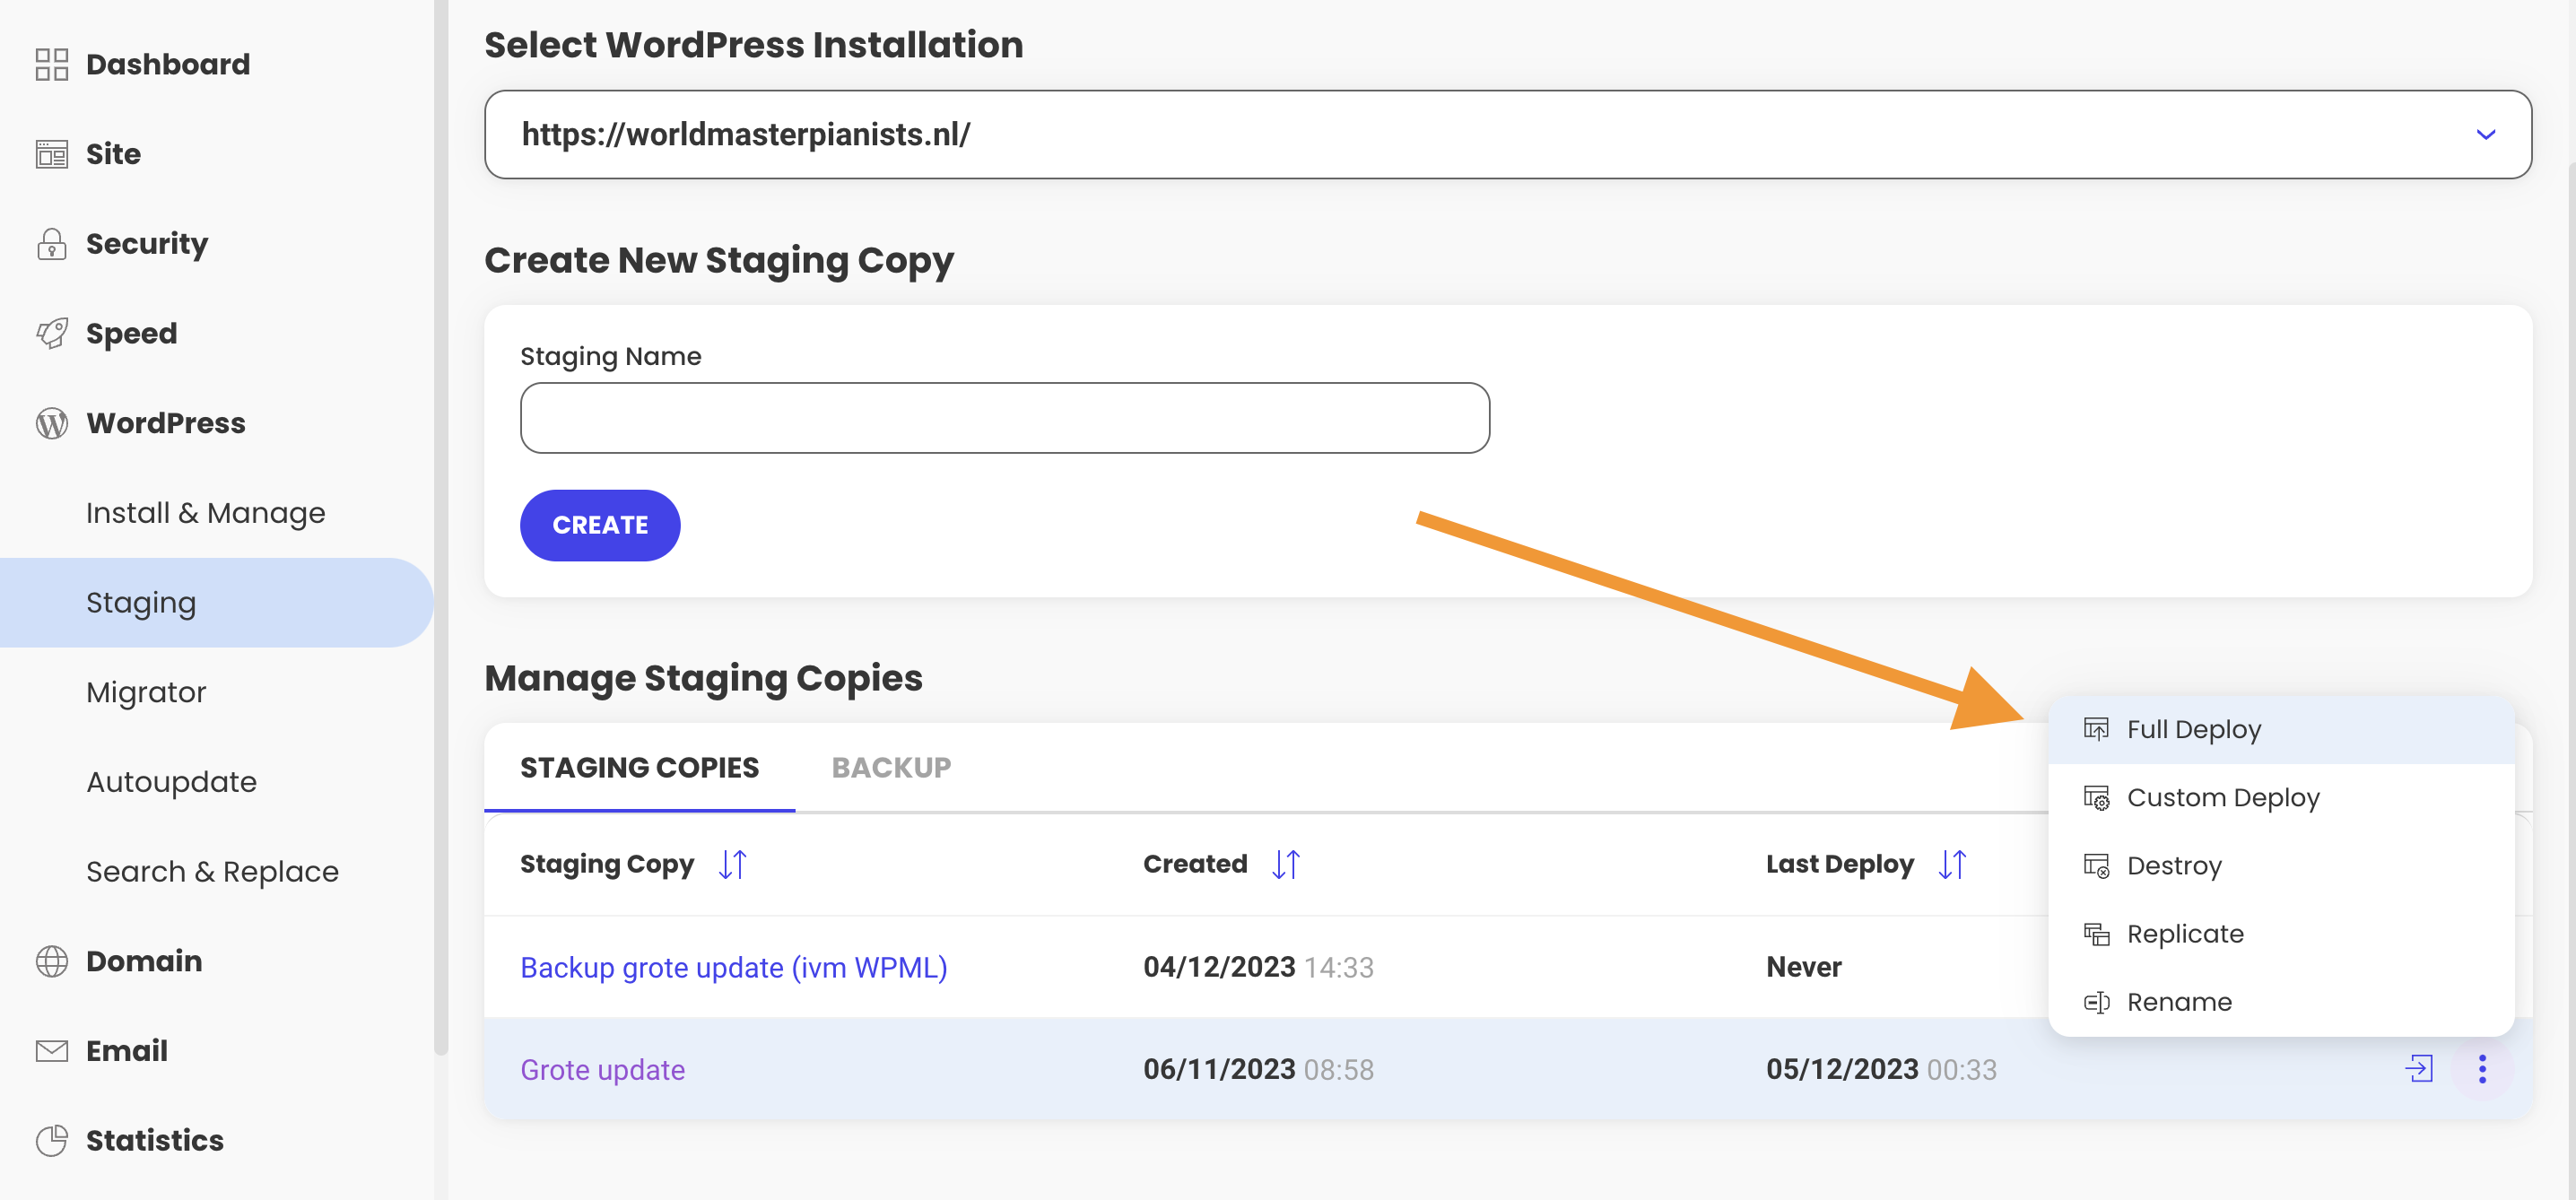Open the Domain menu label

tap(144, 961)
